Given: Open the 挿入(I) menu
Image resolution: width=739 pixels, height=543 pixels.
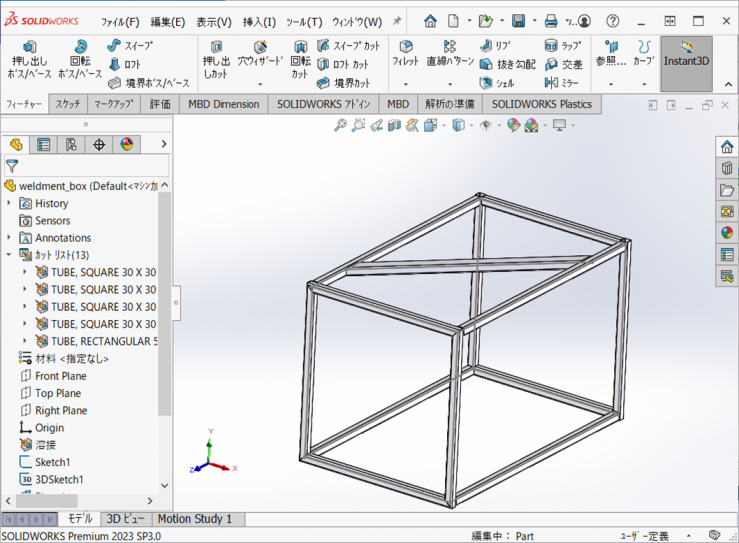Looking at the screenshot, I should click(259, 22).
